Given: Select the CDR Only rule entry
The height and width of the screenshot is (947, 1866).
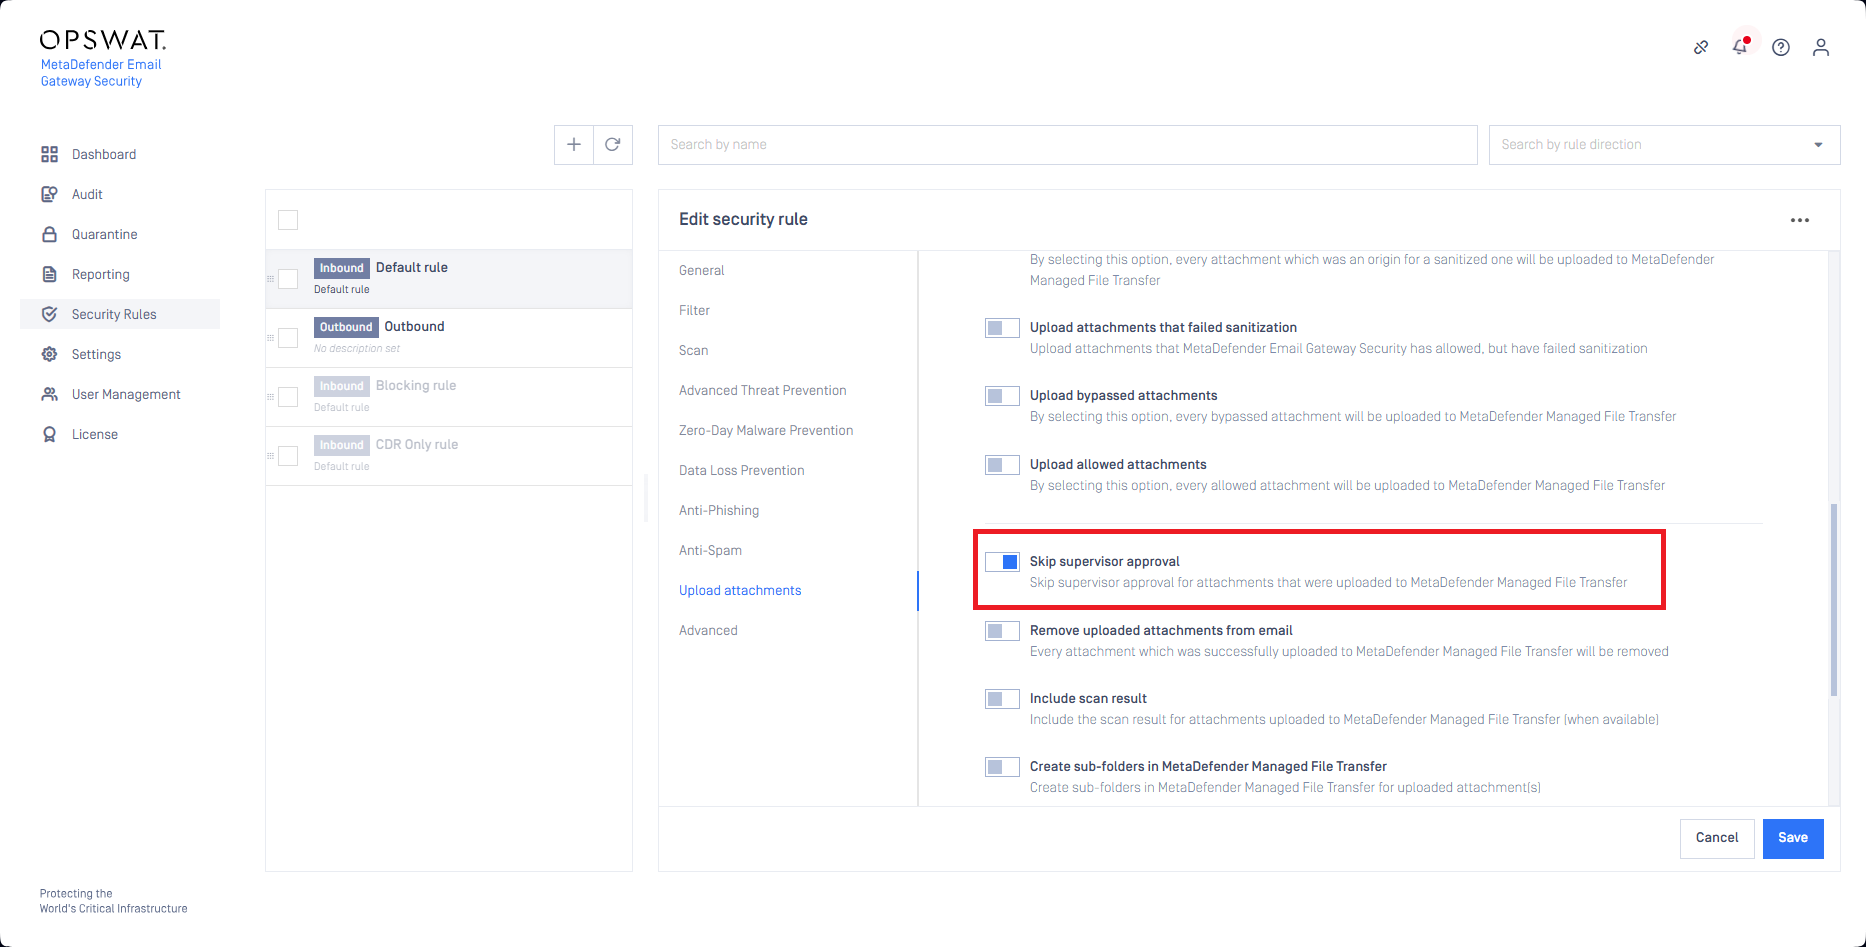Looking at the screenshot, I should [x=449, y=456].
